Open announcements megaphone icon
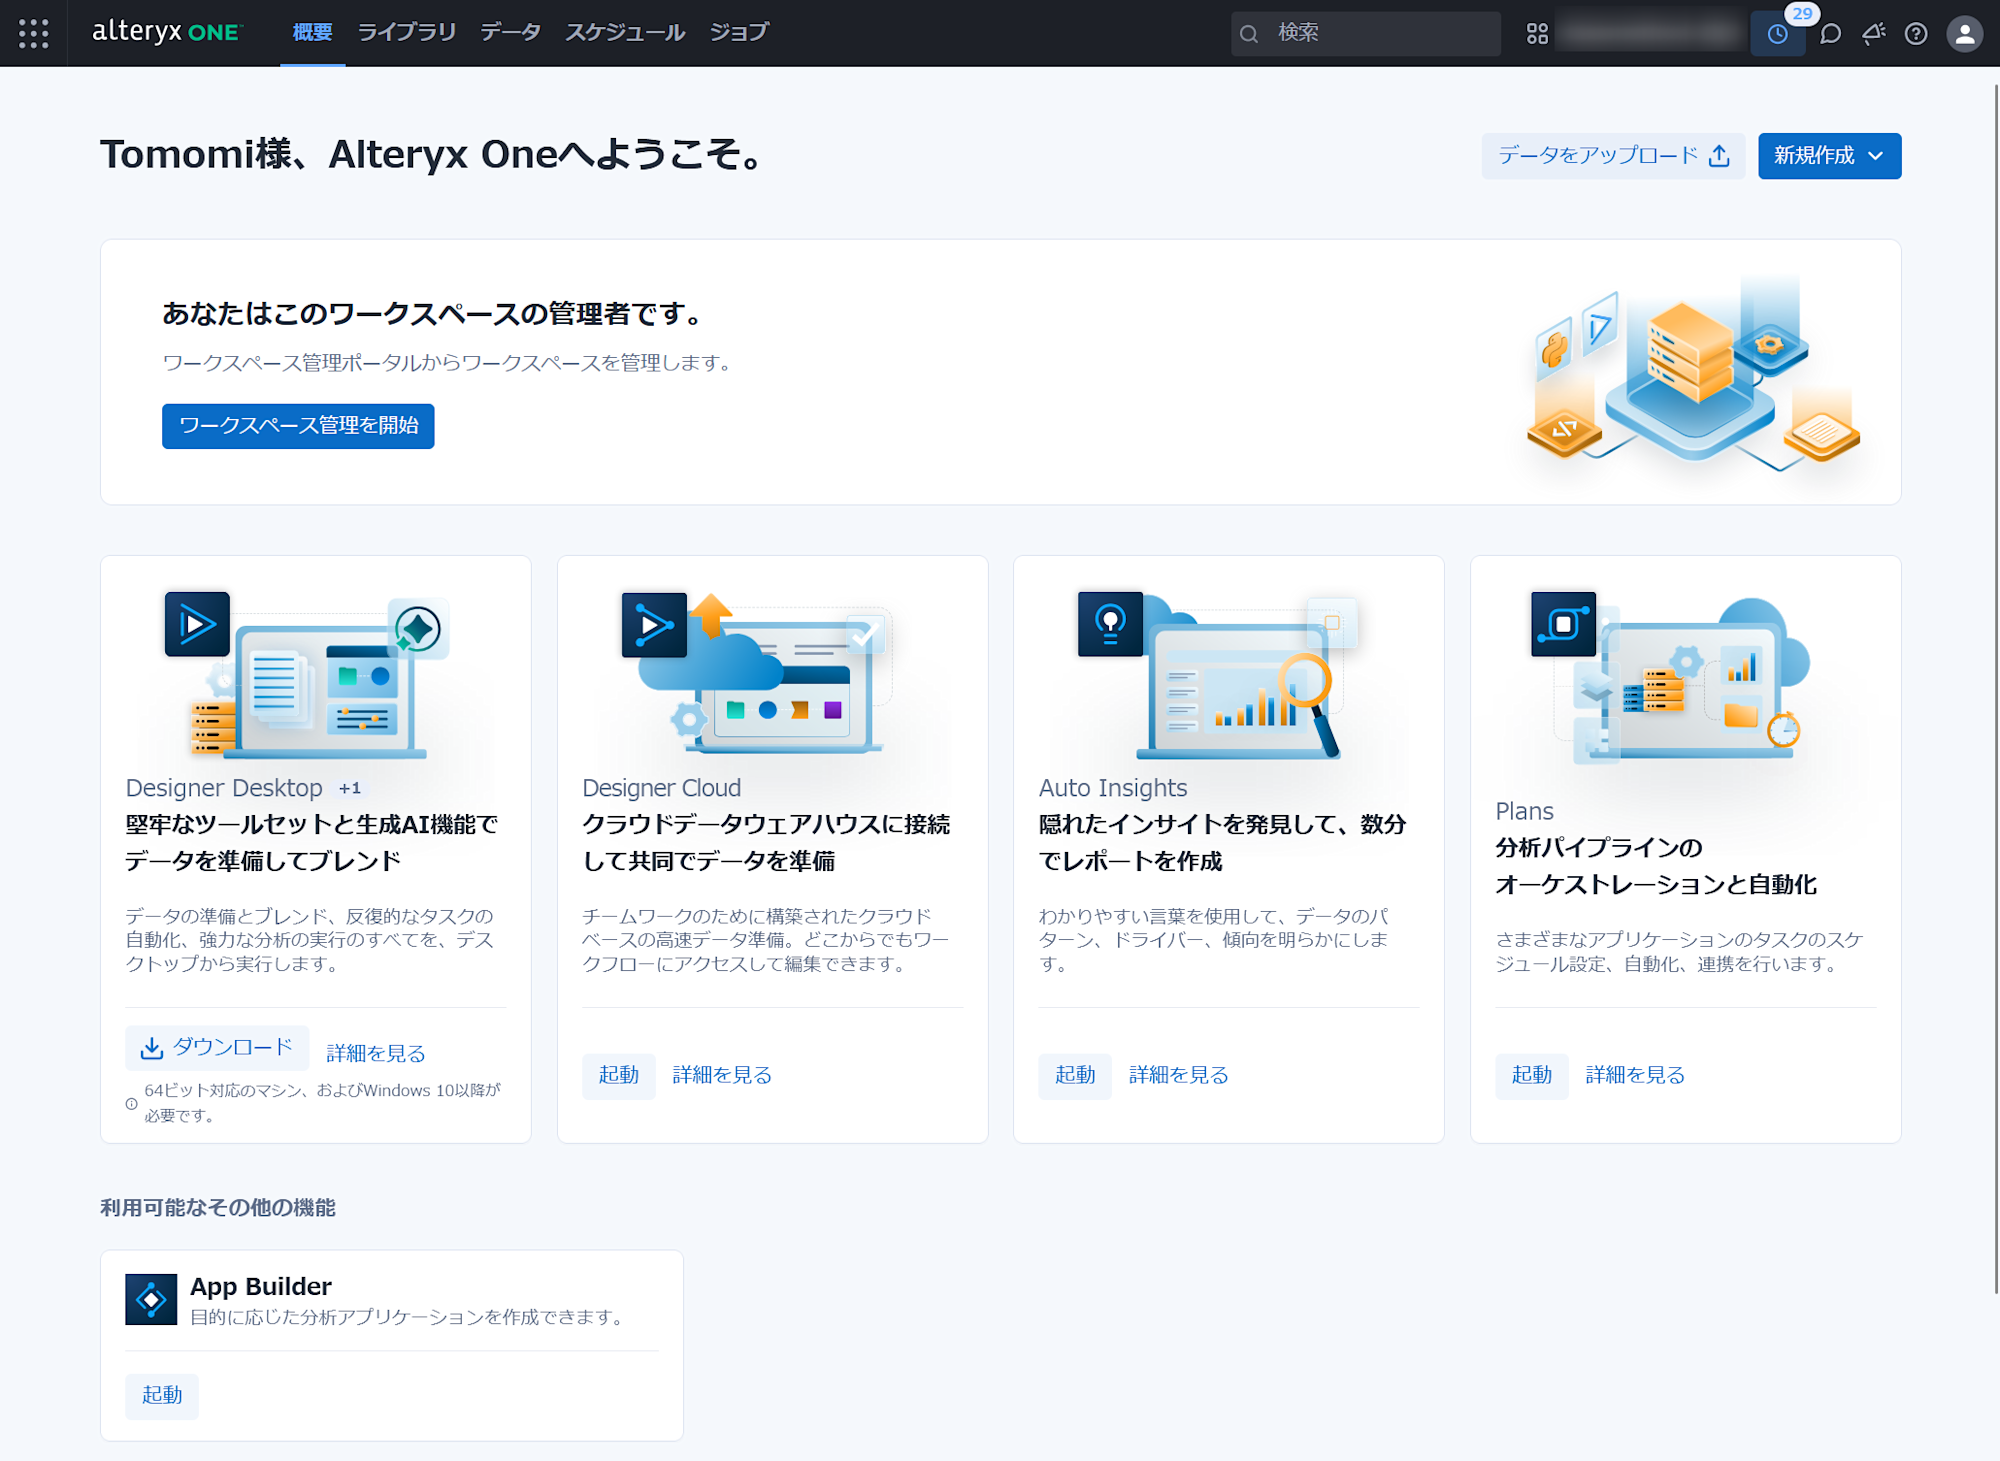2000x1461 pixels. coord(1873,34)
